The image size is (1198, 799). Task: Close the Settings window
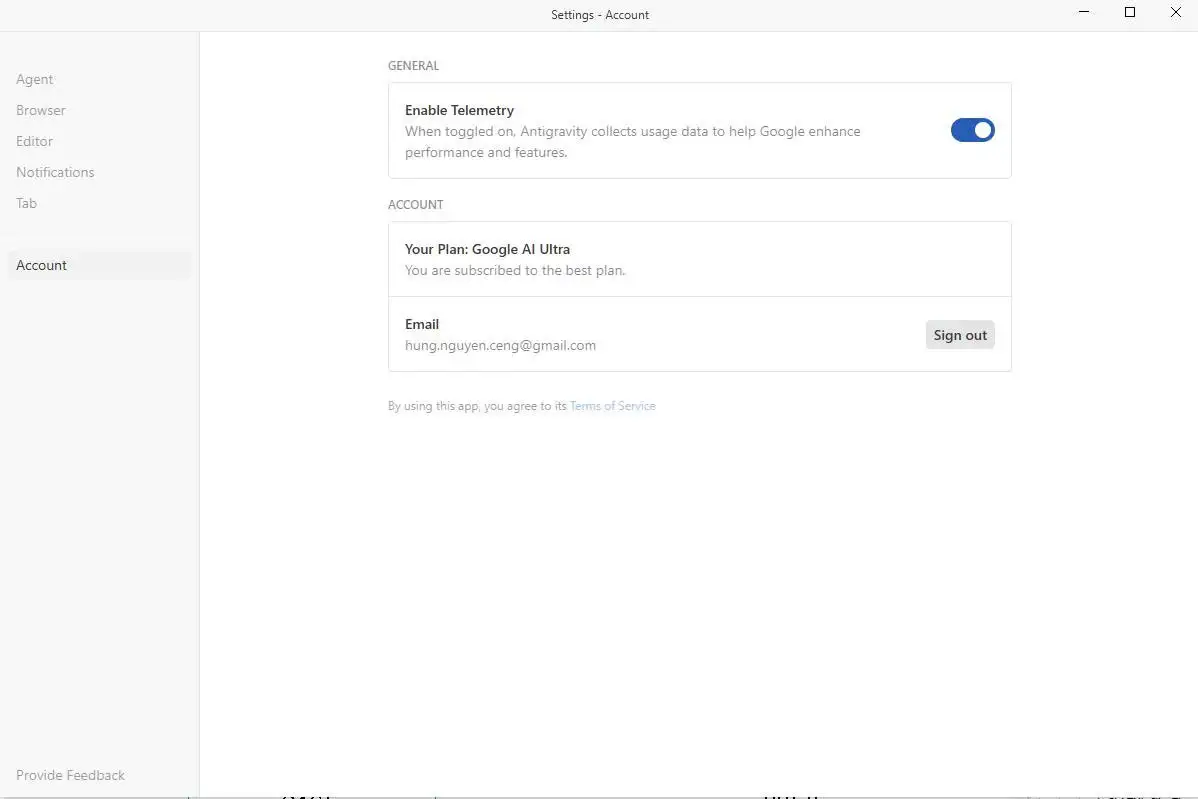(x=1176, y=13)
